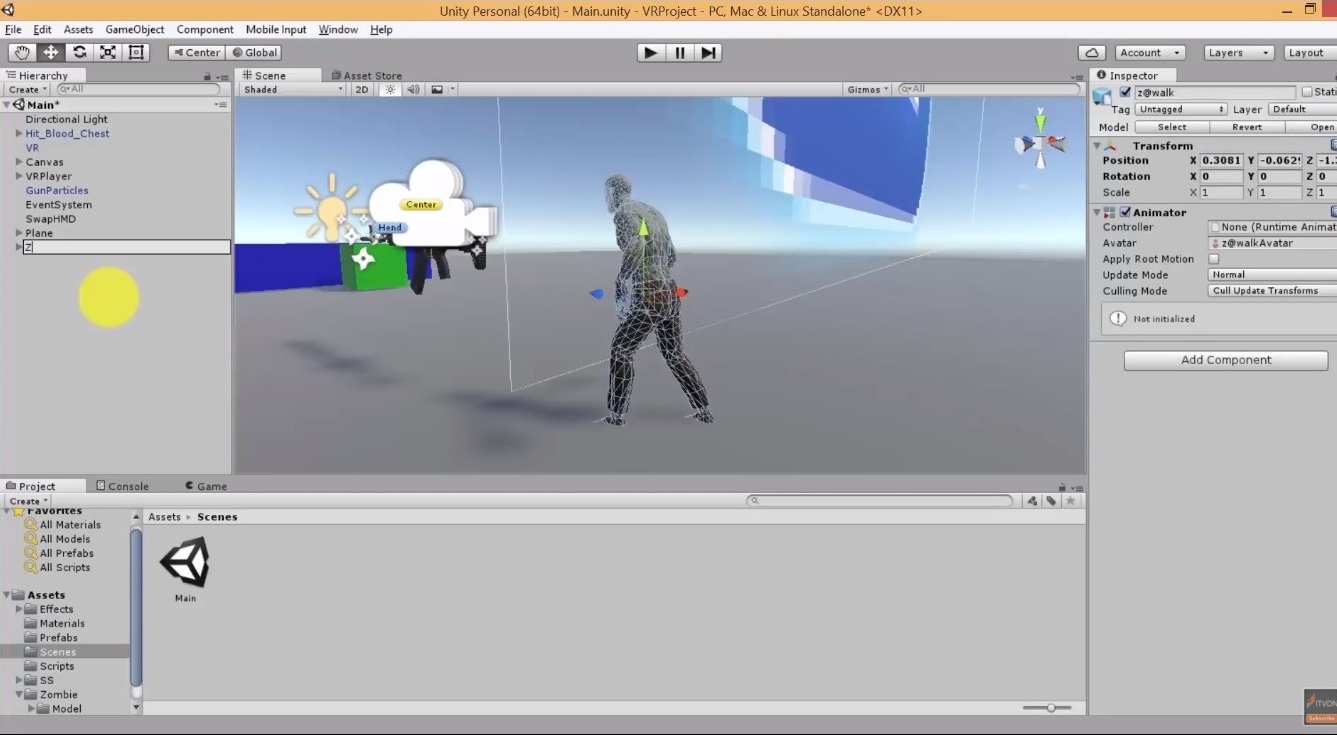Collapse the Transform component
The height and width of the screenshot is (735, 1337).
[1097, 146]
